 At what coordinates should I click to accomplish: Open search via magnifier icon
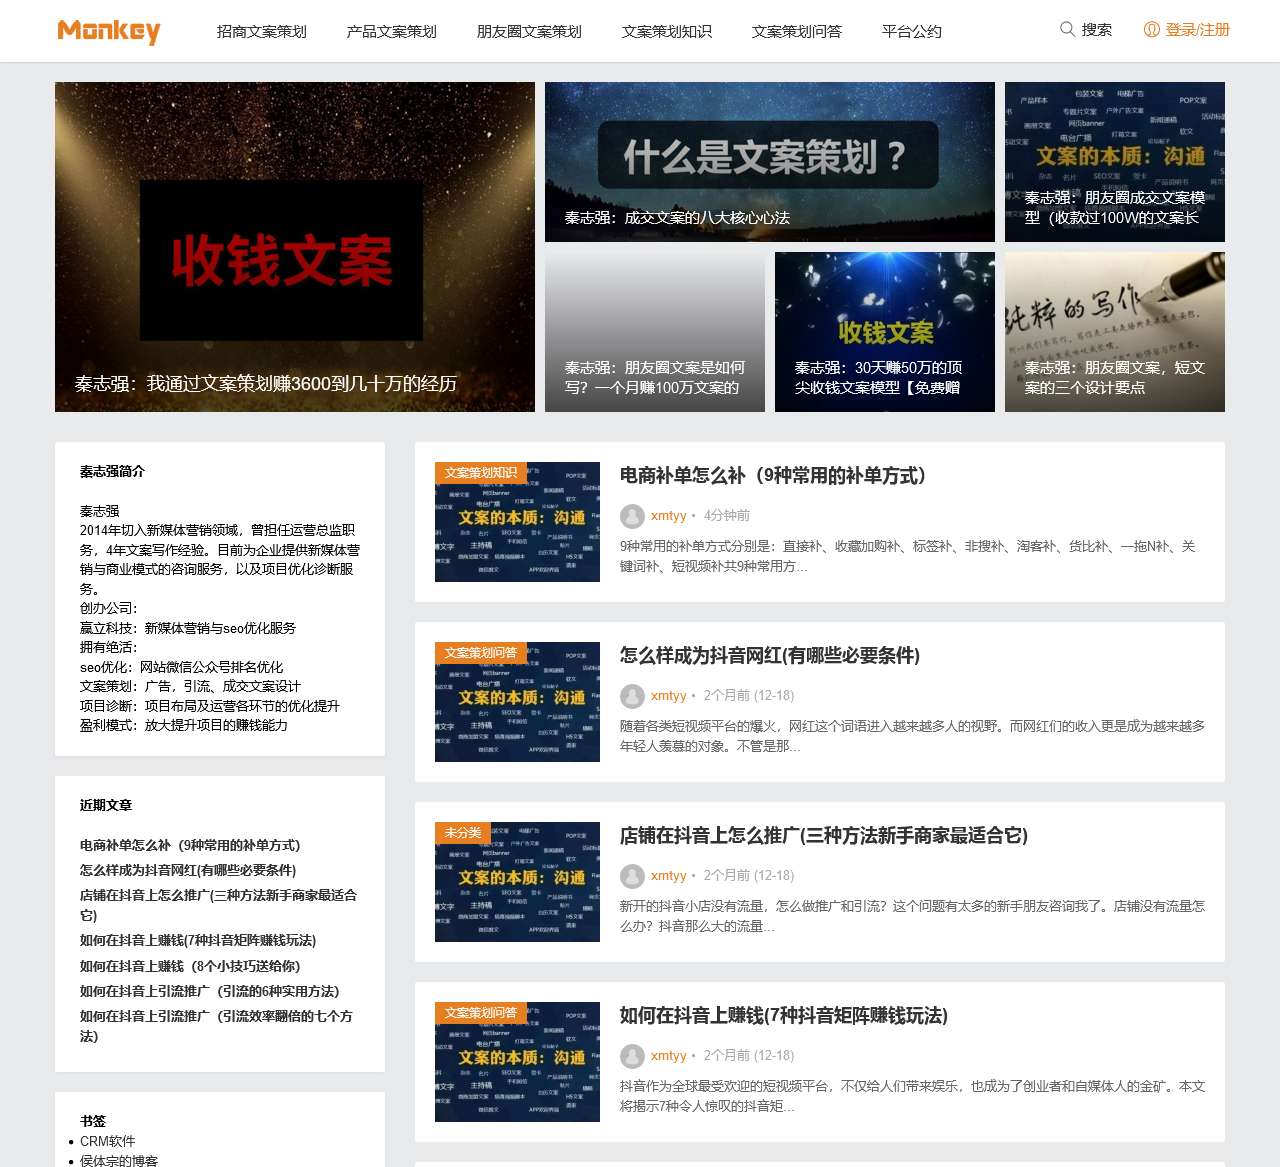click(x=1067, y=30)
